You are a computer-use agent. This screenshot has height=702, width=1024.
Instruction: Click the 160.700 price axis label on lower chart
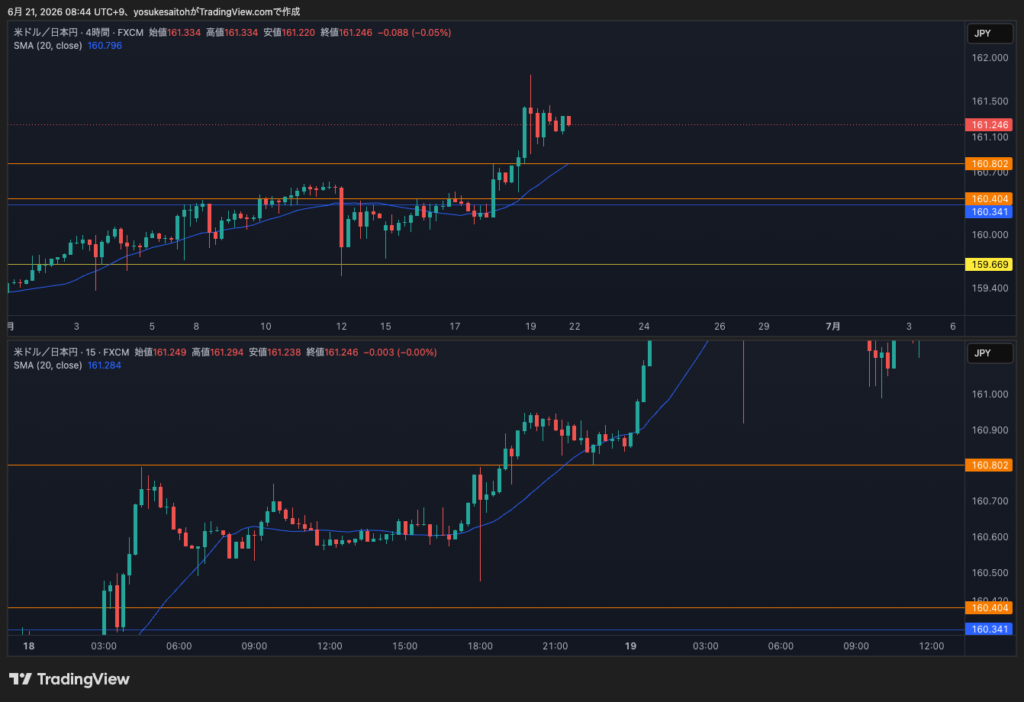(x=989, y=502)
